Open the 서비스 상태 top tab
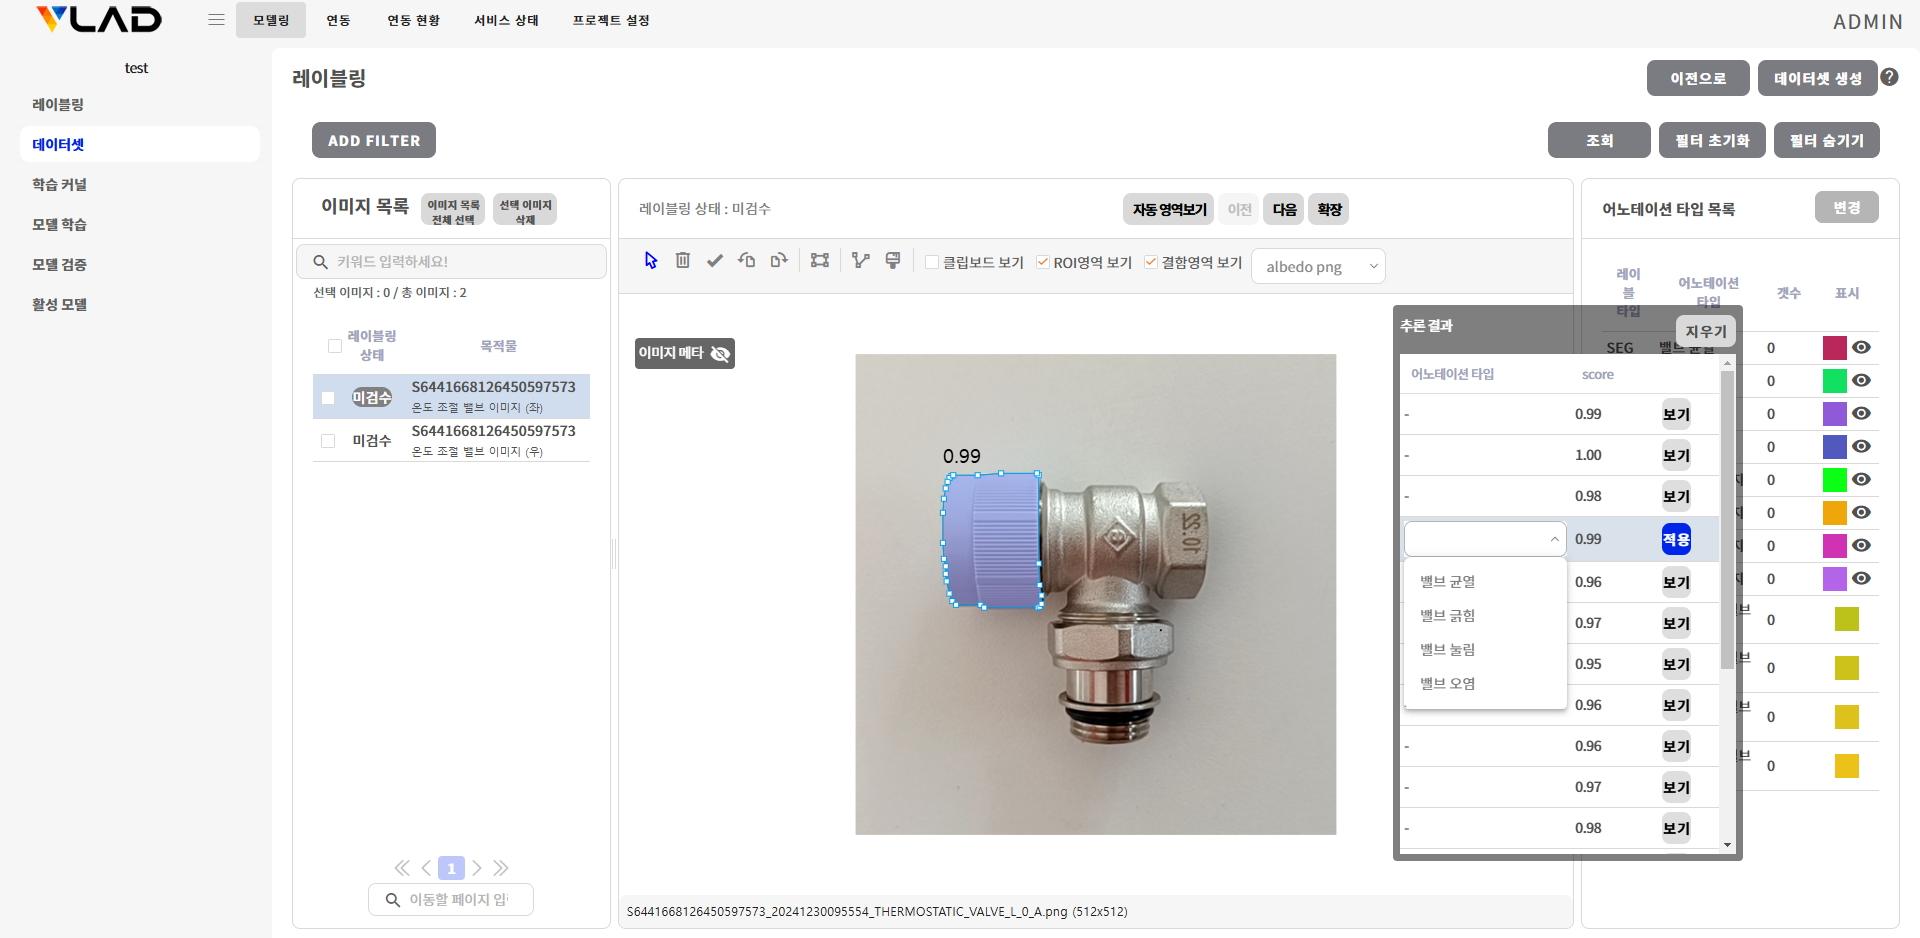Image resolution: width=1920 pixels, height=938 pixels. (506, 20)
